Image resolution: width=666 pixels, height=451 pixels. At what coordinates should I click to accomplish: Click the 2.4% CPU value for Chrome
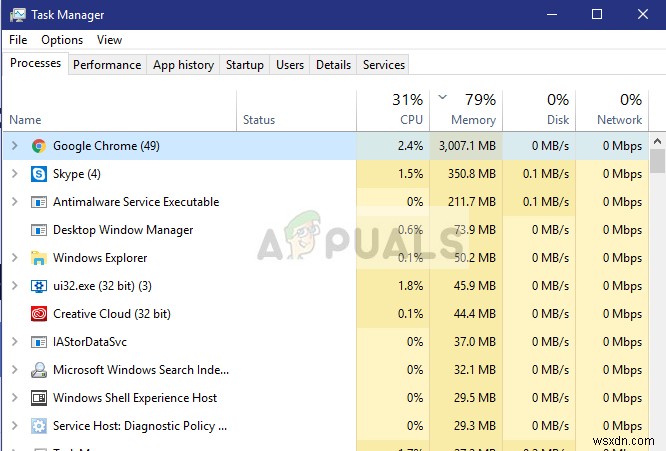[x=410, y=146]
